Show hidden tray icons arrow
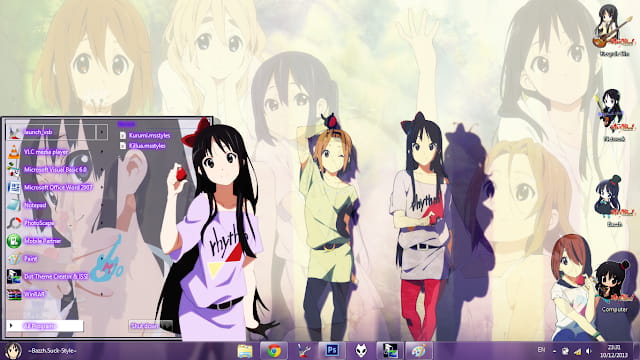 [x=554, y=351]
